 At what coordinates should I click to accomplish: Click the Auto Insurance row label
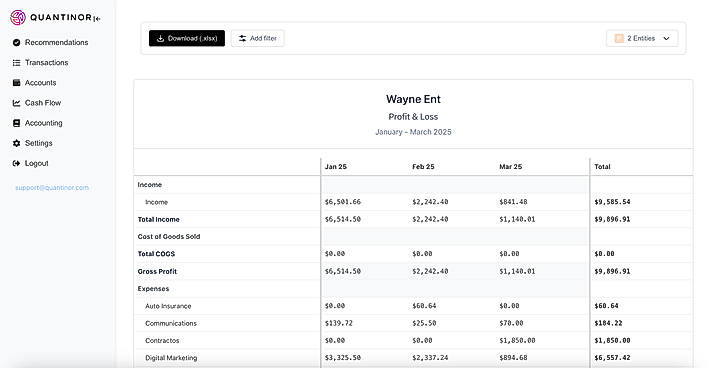[168, 306]
